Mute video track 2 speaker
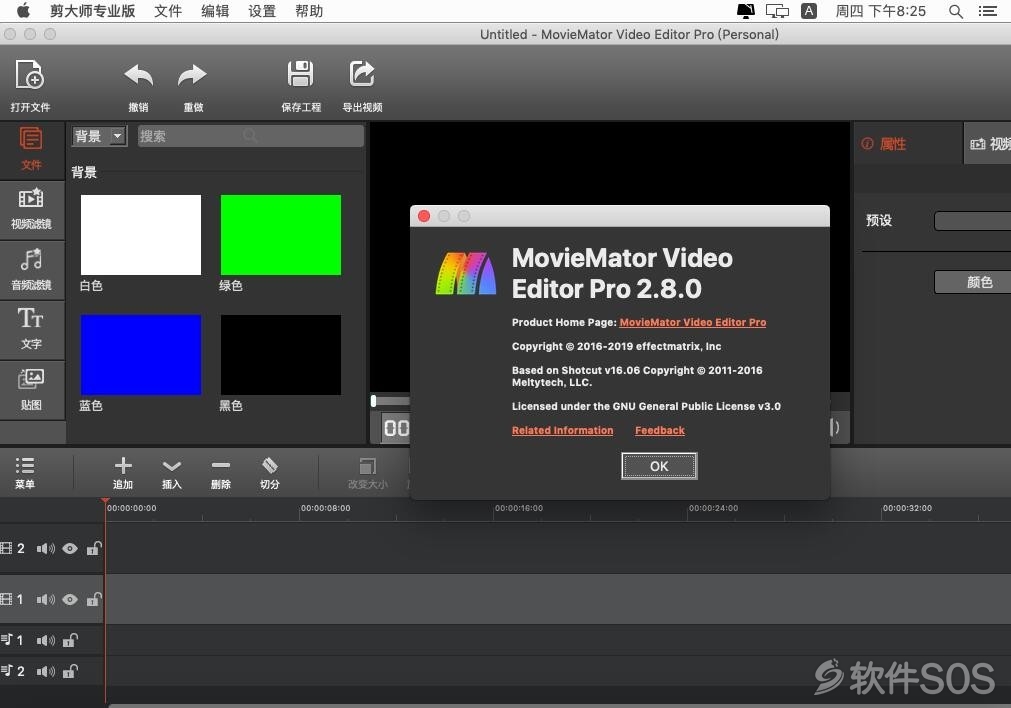Image resolution: width=1011 pixels, height=708 pixels. point(45,549)
